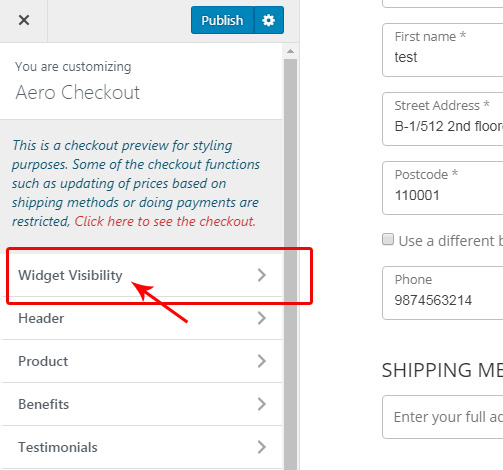Screen dimensions: 503x470
Task: Expand Widget Visibility chevron arrow
Action: [x=262, y=275]
